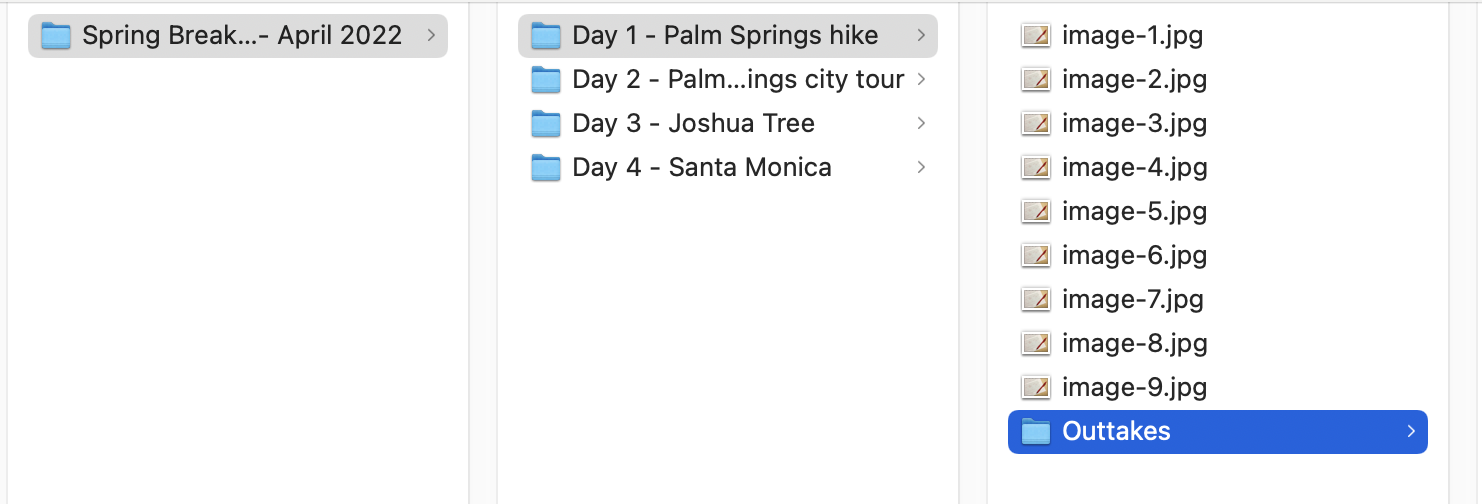Click the Day 2 Palm Springs city tour folder icon
The width and height of the screenshot is (1482, 504).
point(546,80)
